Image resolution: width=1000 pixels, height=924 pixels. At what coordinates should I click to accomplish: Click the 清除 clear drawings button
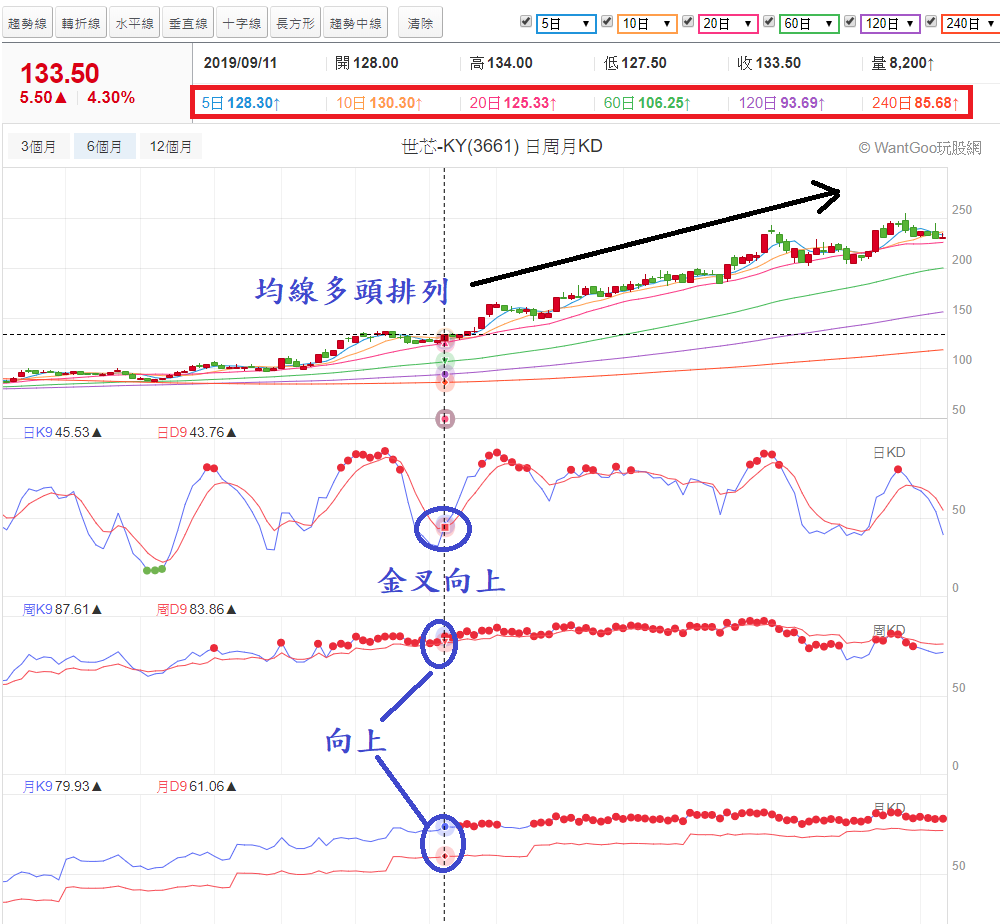(x=421, y=23)
